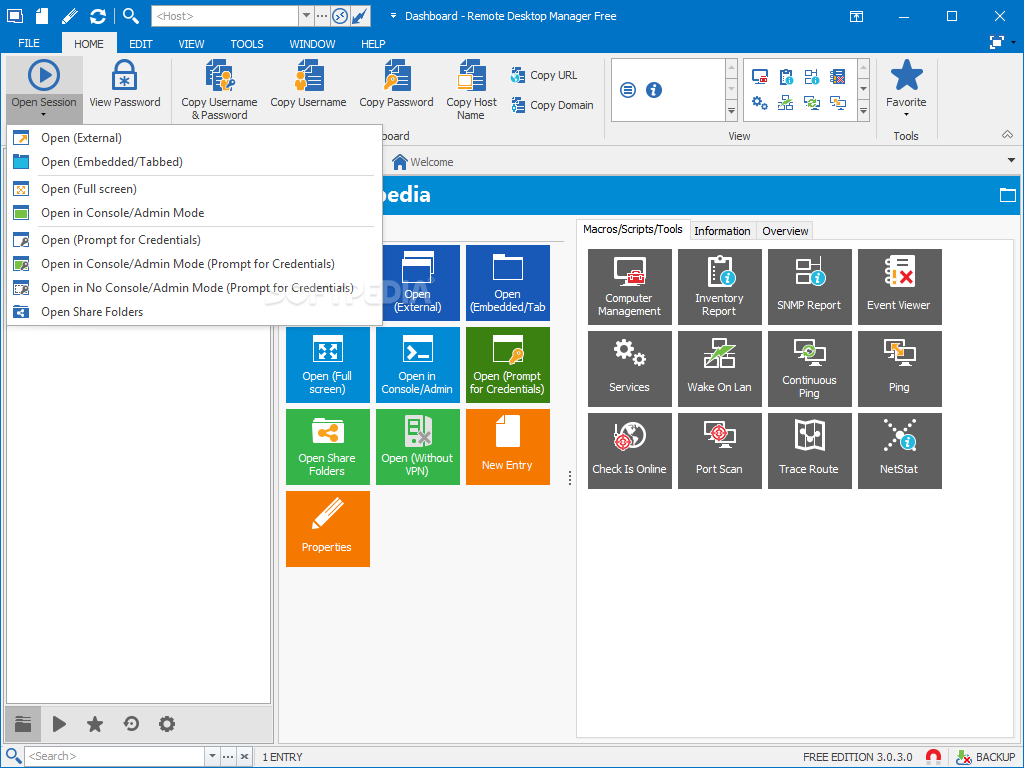Expand the Open Session dropdown arrow

tap(44, 116)
